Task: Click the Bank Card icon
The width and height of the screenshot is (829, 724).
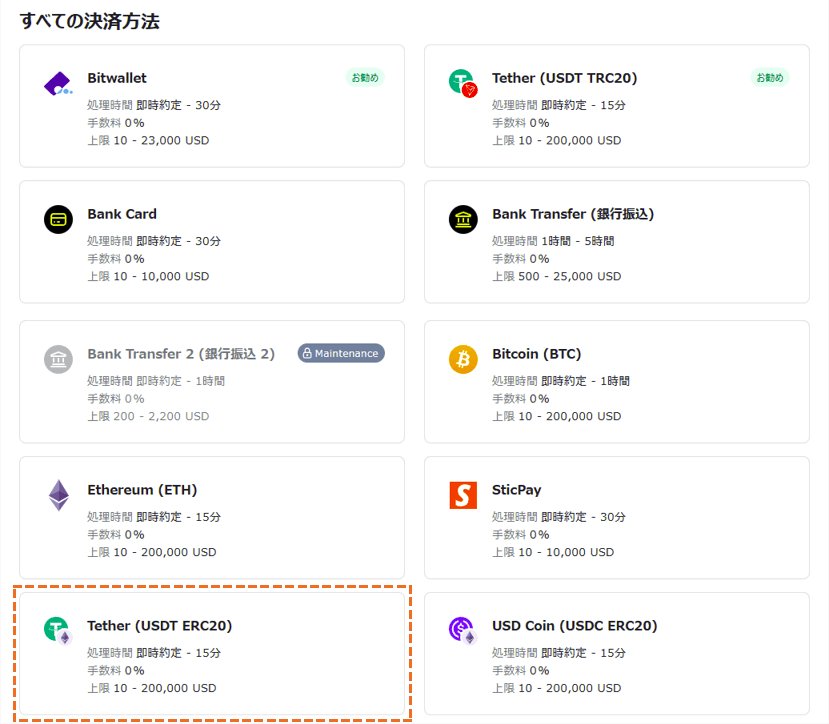Action: point(58,219)
